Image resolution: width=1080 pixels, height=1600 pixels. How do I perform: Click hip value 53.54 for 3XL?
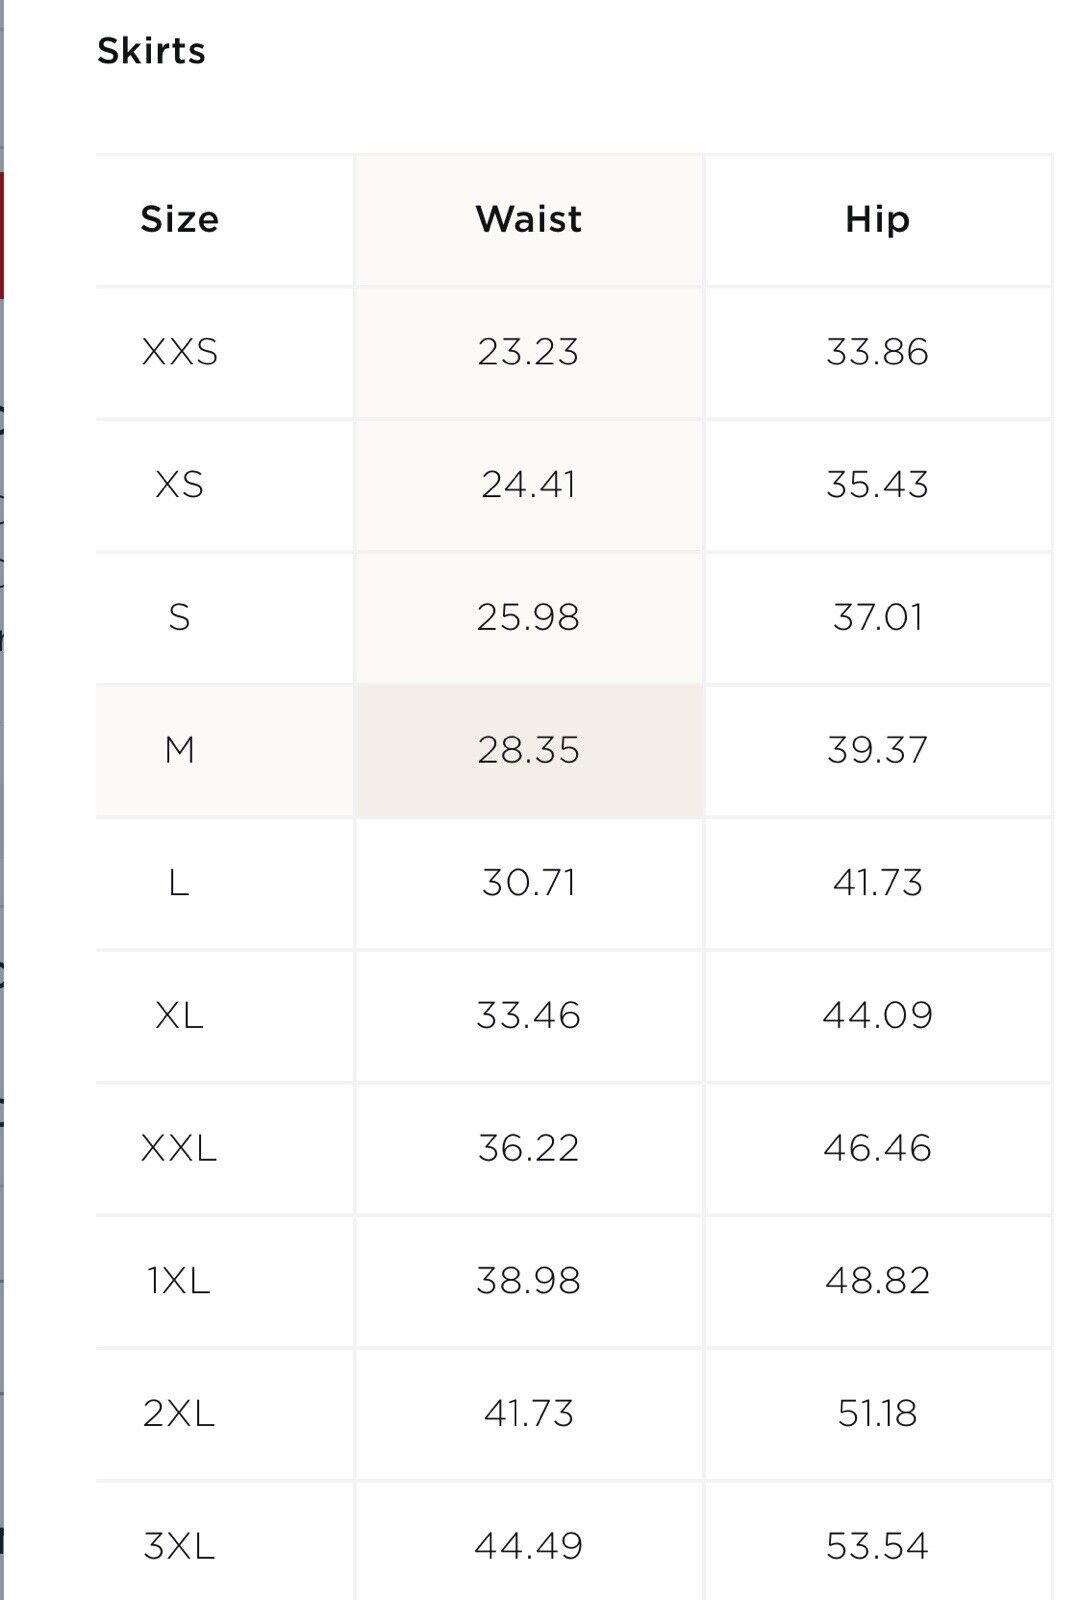pyautogui.click(x=877, y=1547)
